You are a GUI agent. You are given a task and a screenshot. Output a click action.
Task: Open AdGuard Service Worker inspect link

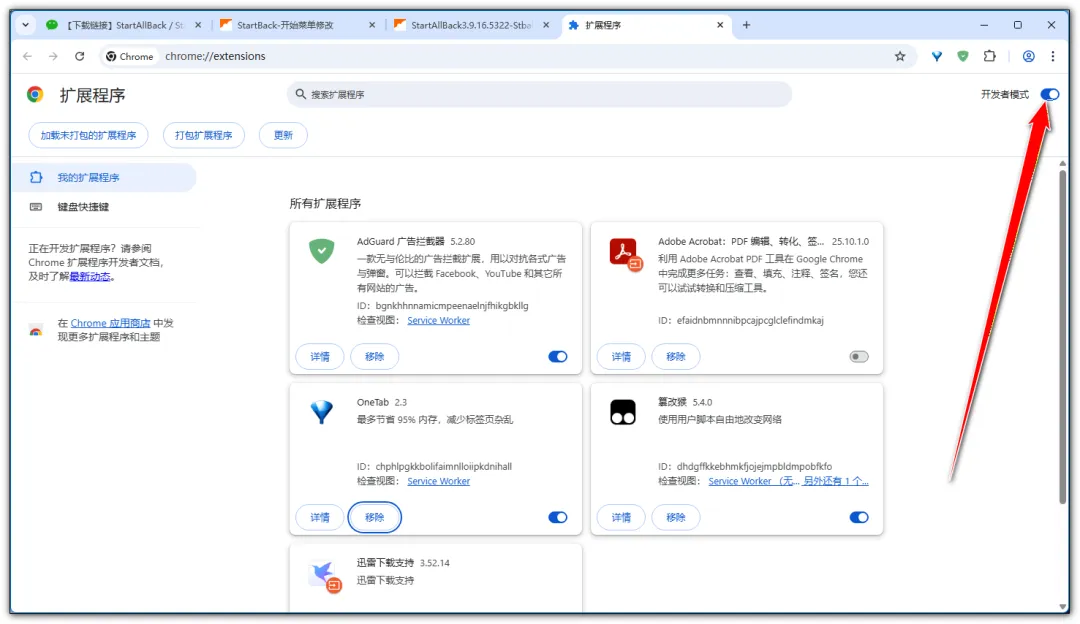[438, 320]
